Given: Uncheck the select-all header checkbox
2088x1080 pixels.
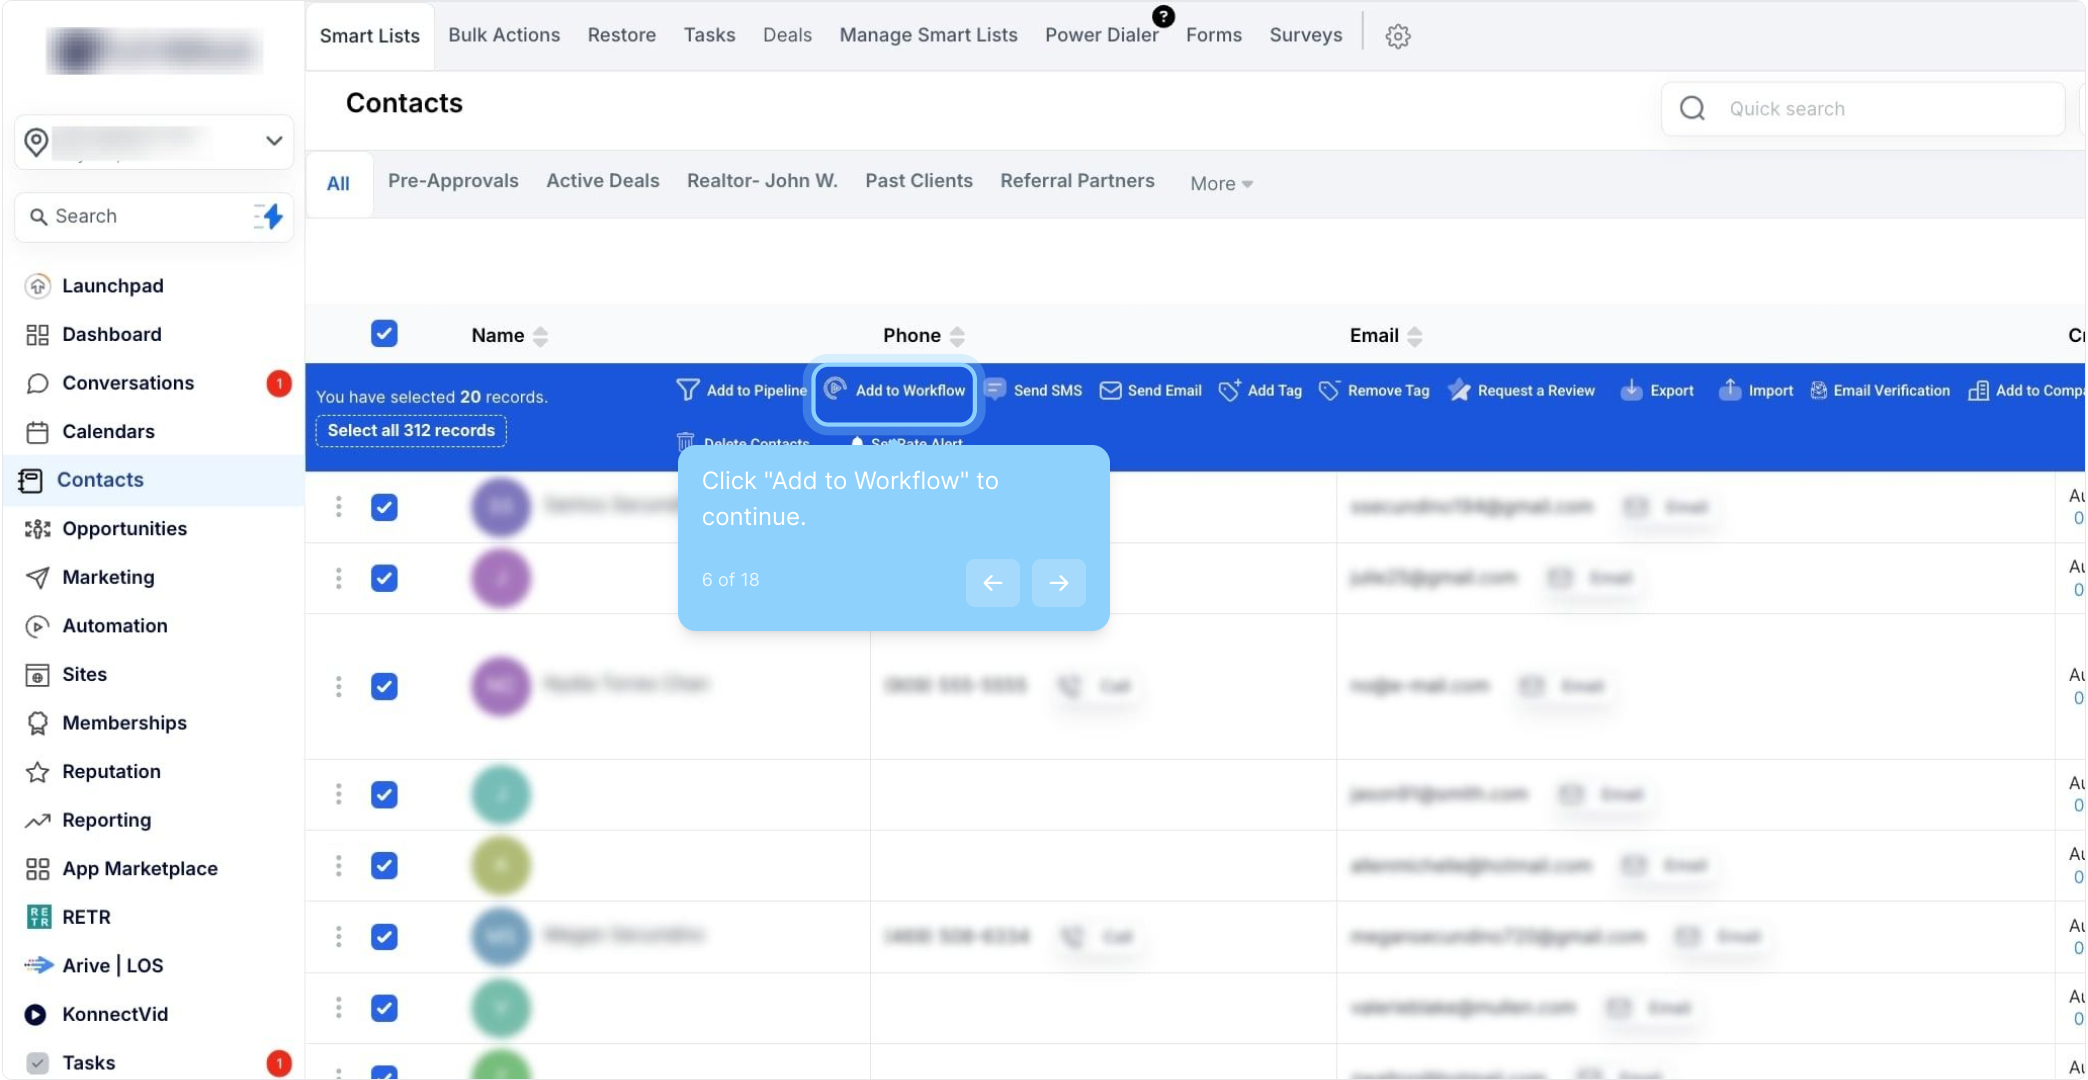Looking at the screenshot, I should click(x=384, y=334).
